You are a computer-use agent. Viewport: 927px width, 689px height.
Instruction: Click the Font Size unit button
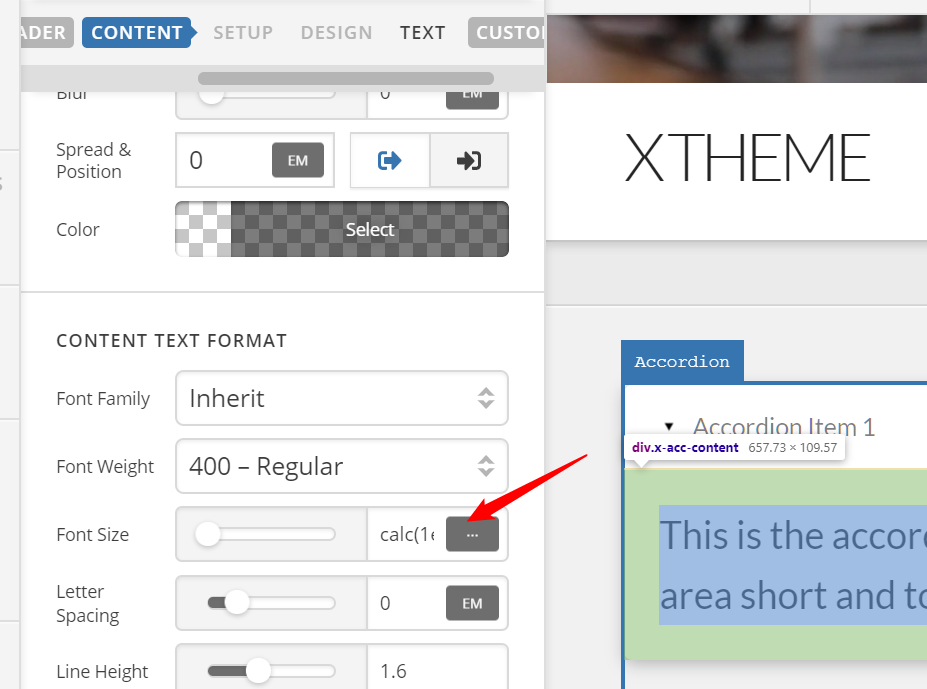pyautogui.click(x=472, y=534)
